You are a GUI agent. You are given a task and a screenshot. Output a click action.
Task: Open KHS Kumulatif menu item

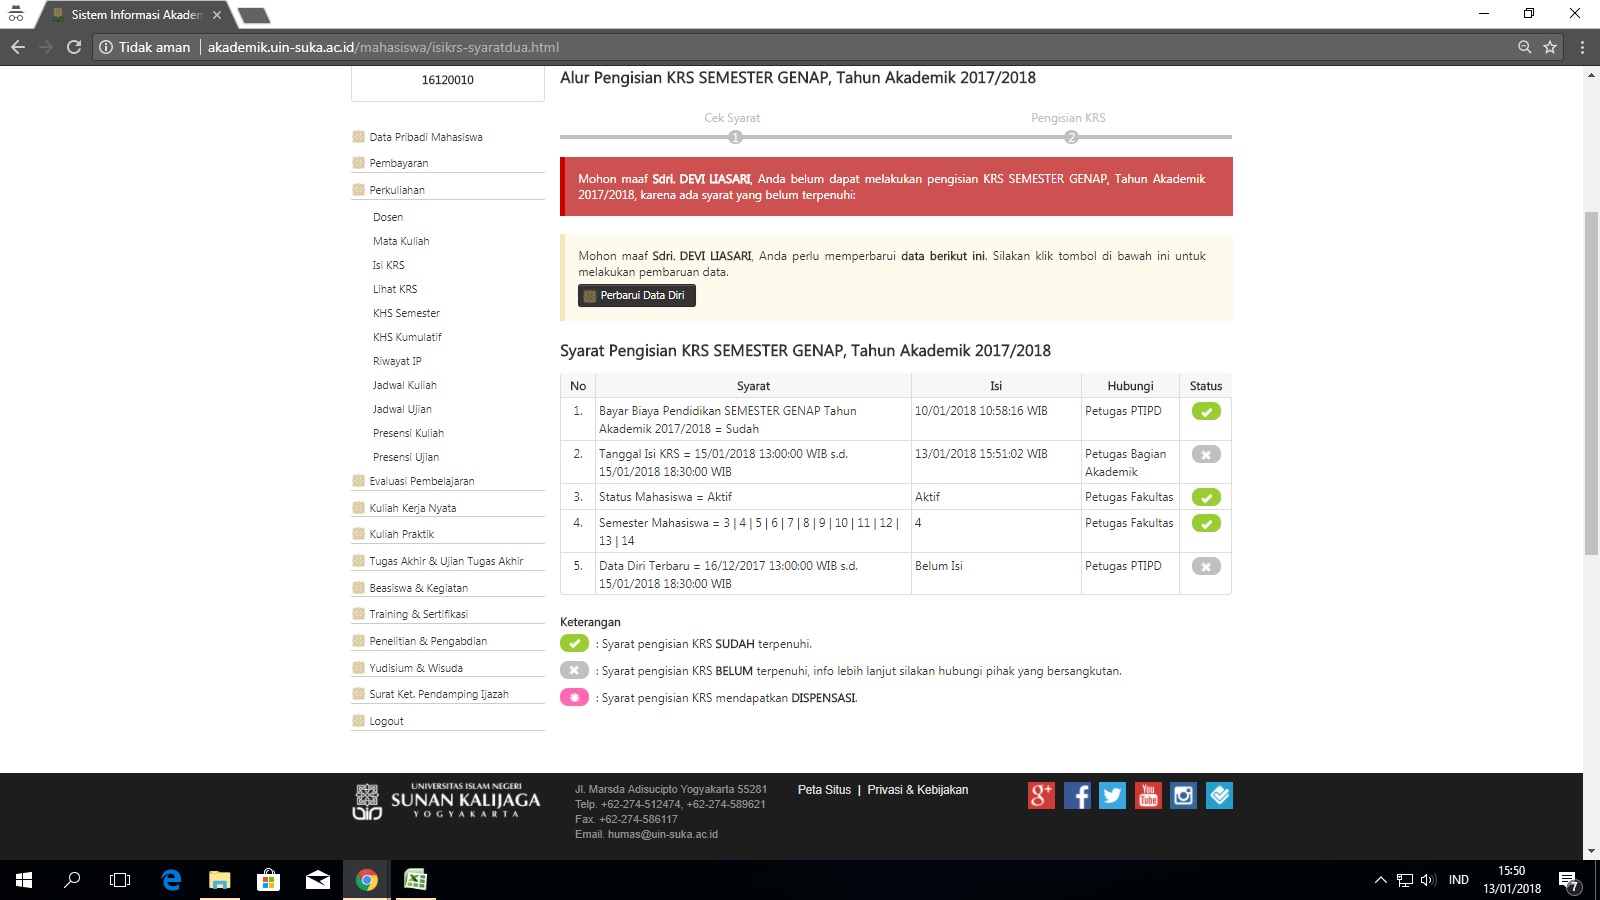(407, 337)
